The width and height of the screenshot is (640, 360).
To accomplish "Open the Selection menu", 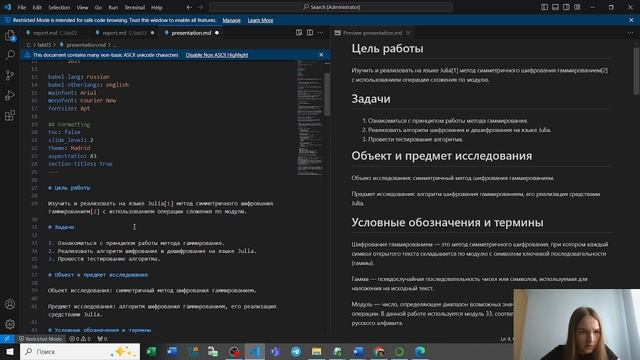I will point(59,7).
